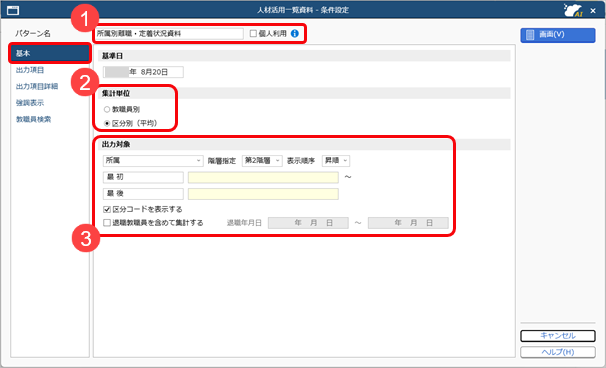Screen dimensions: 606x368
Task: Open the 階層指定 第2階層 dropdown
Action: coord(262,161)
